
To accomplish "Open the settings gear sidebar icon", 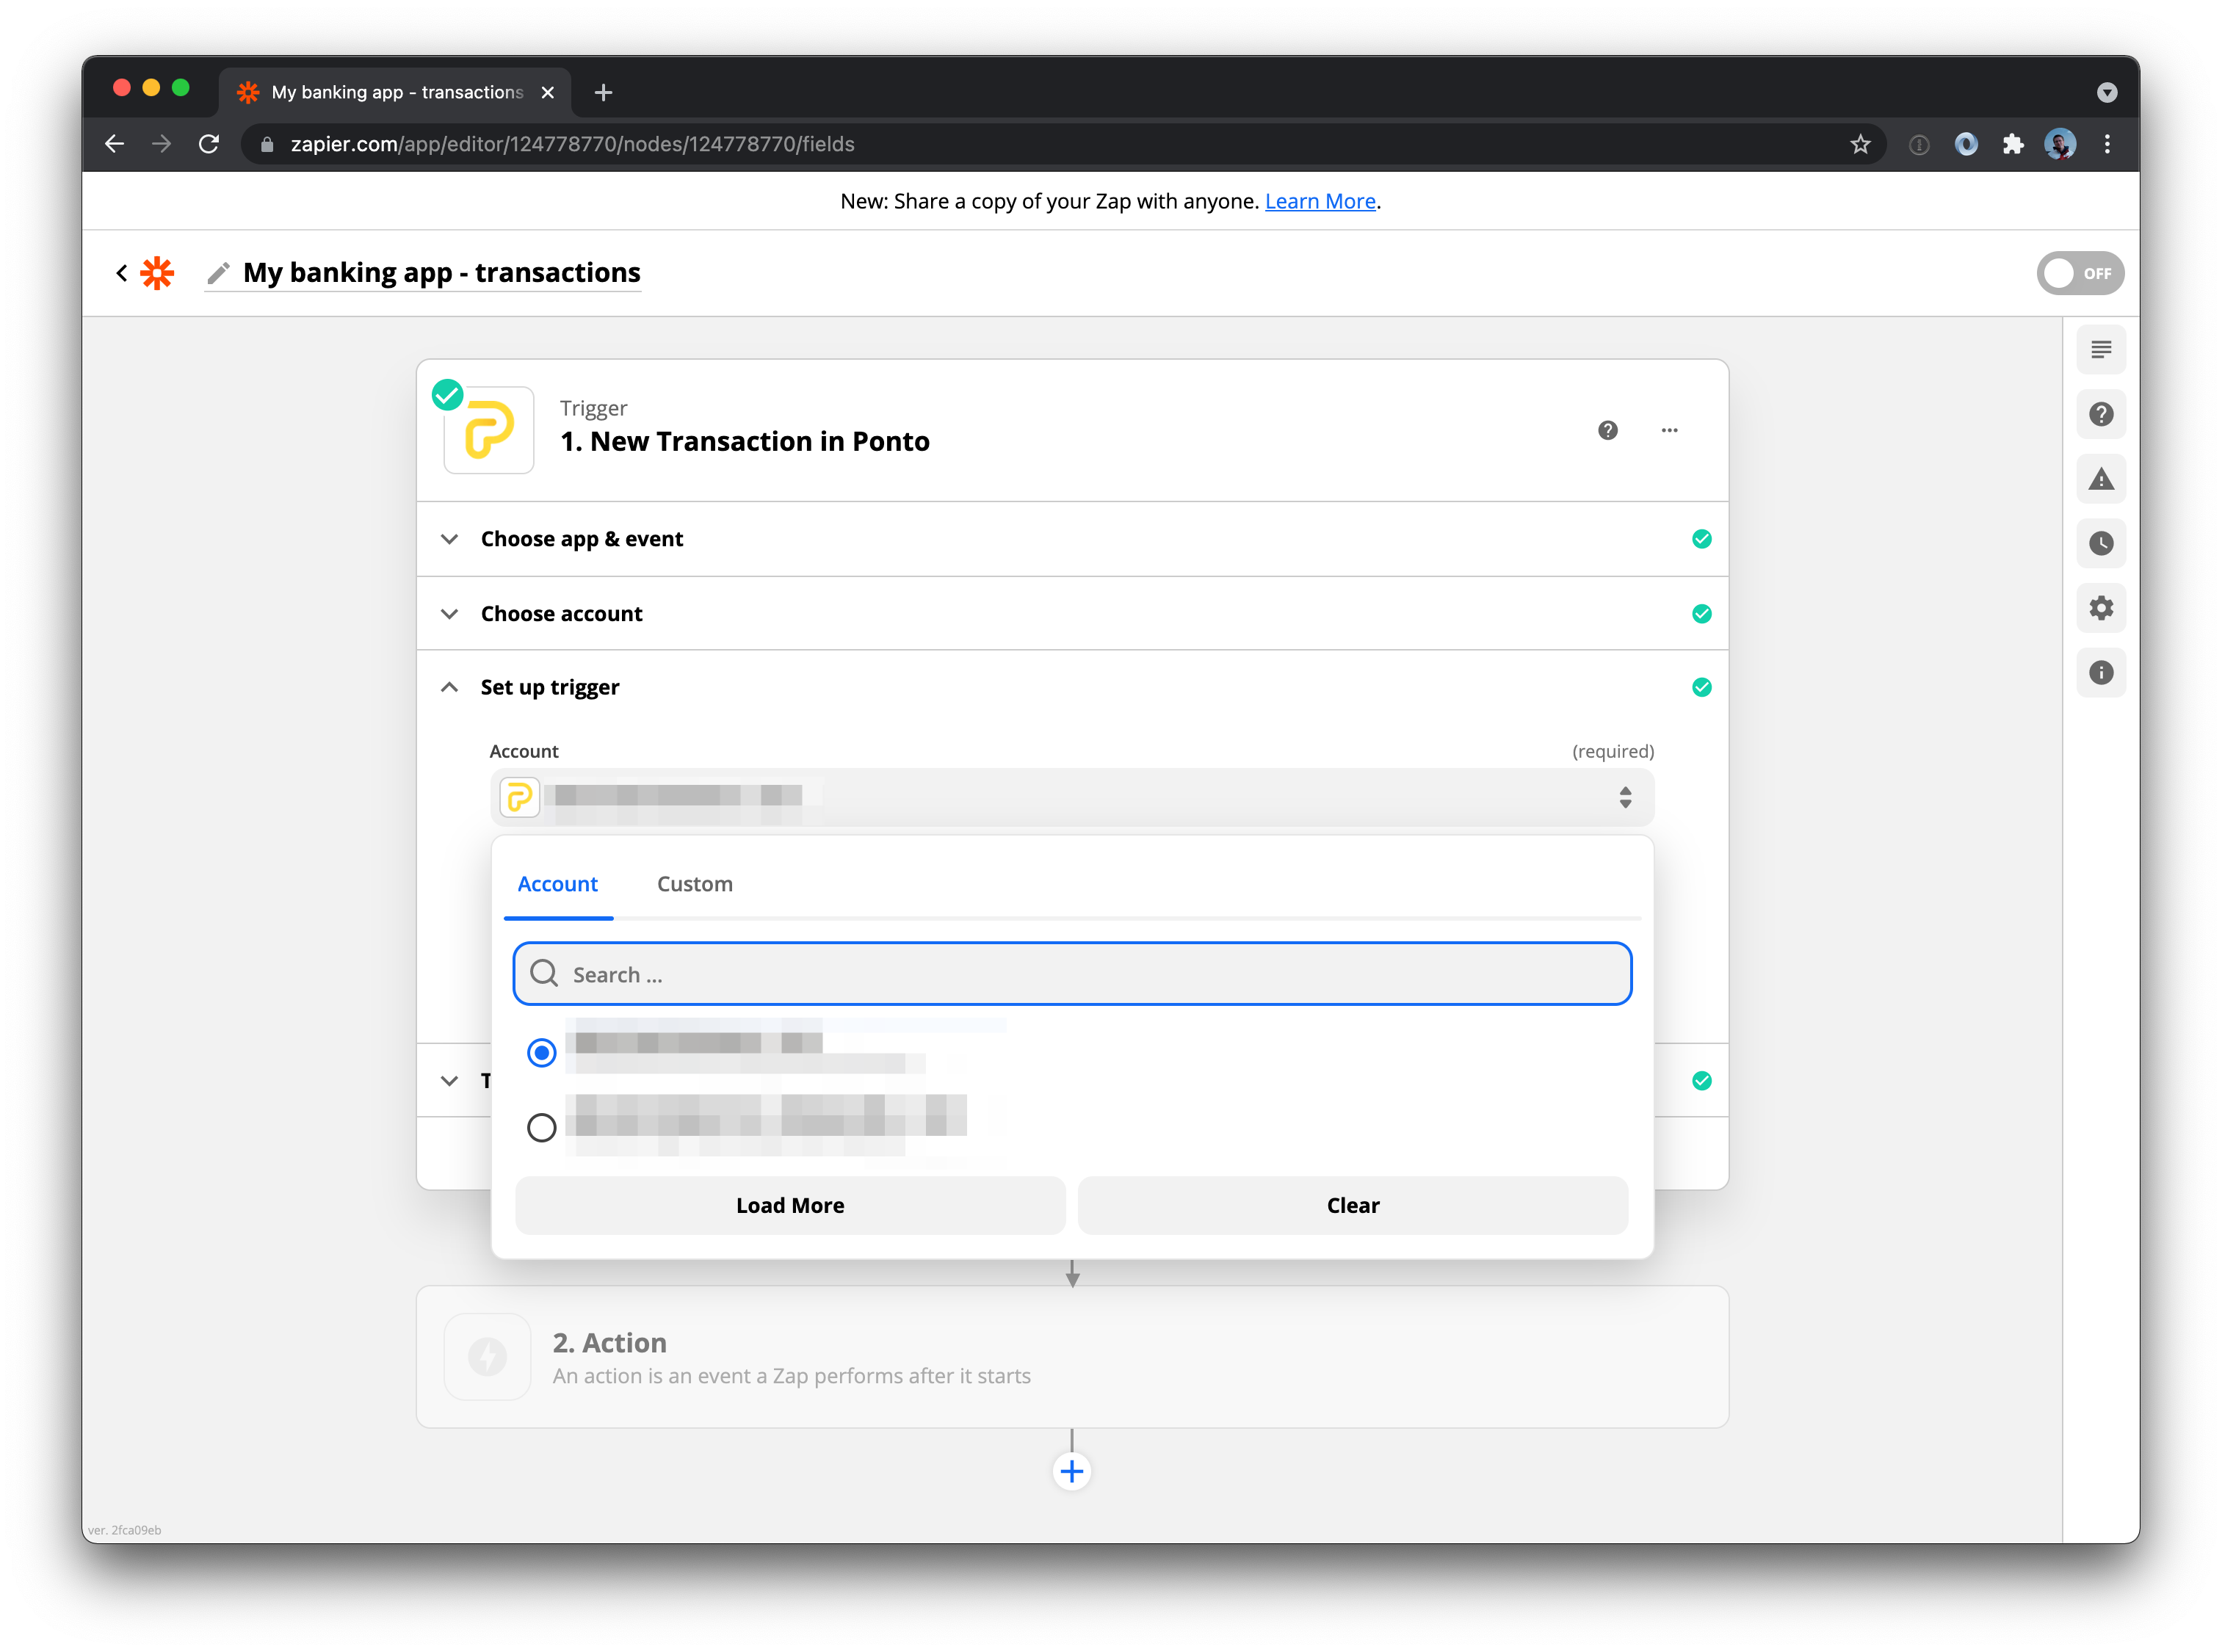I will (x=2100, y=608).
